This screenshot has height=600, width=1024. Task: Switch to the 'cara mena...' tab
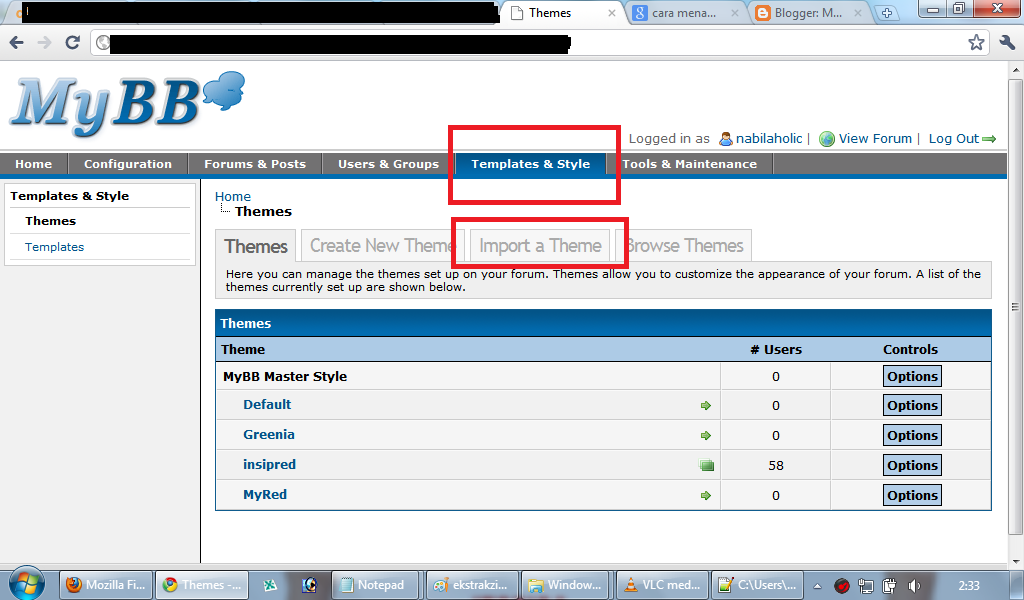point(683,13)
